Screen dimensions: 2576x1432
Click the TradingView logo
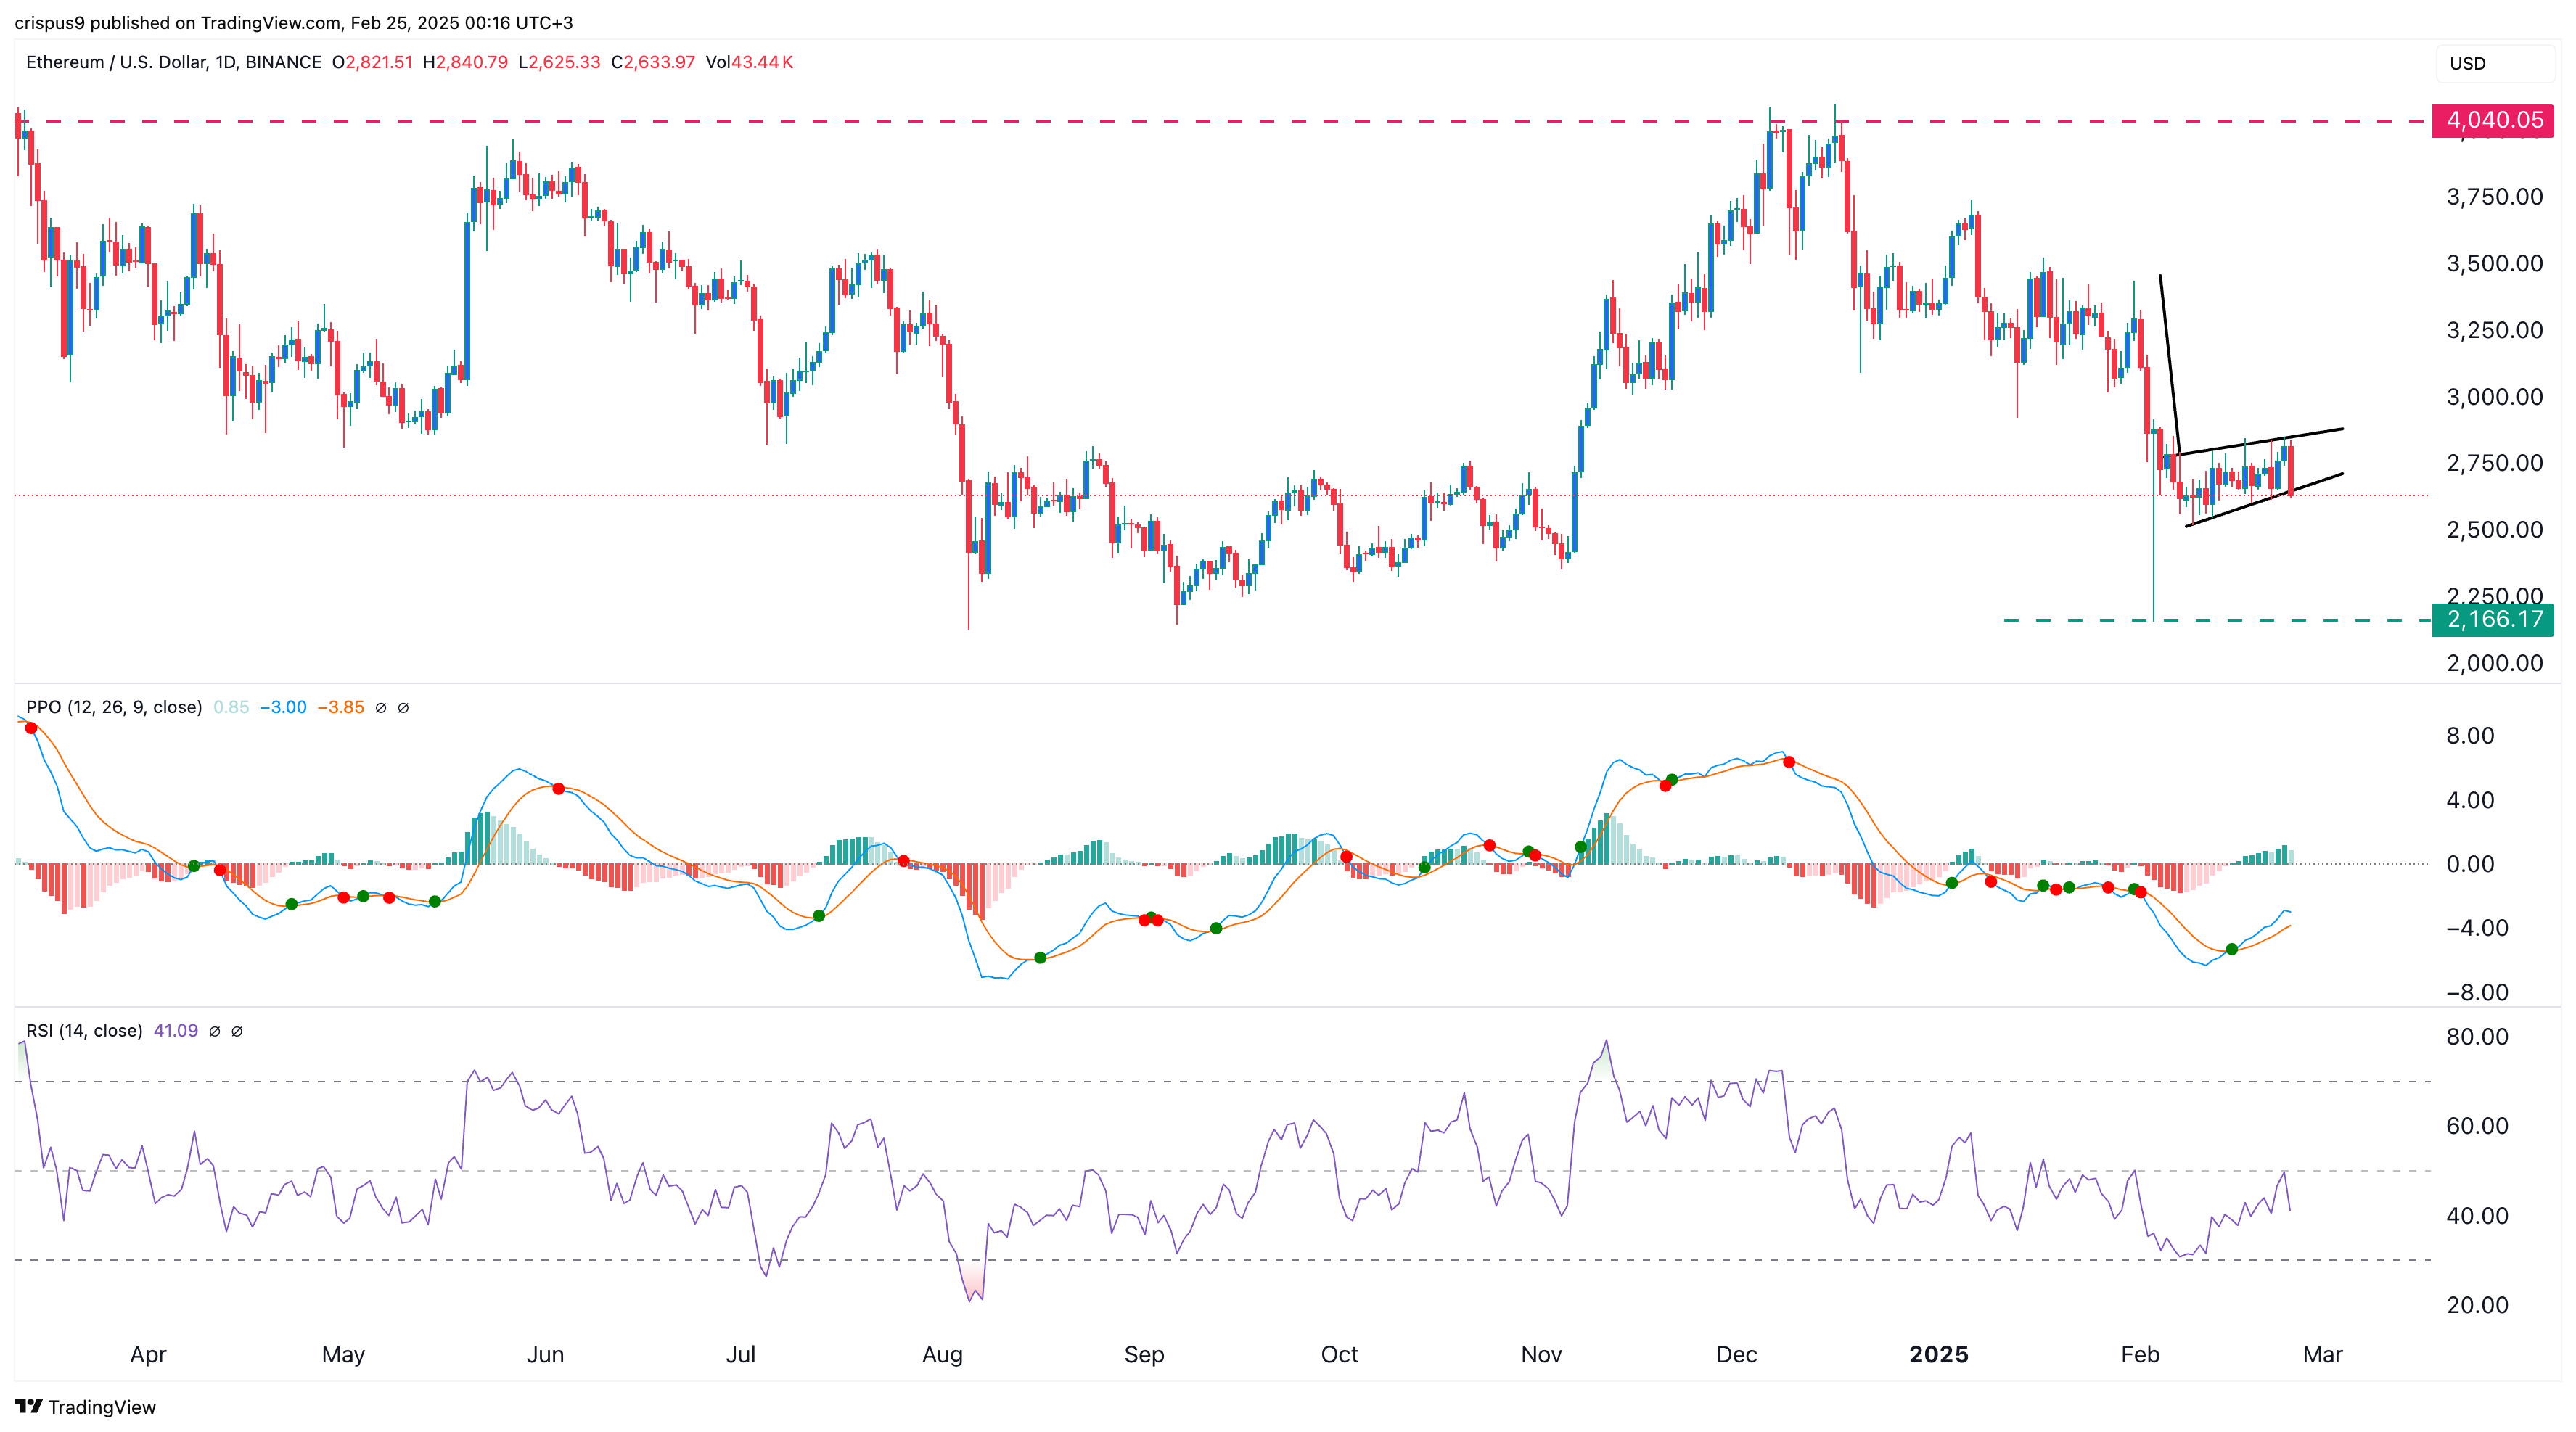[86, 1406]
